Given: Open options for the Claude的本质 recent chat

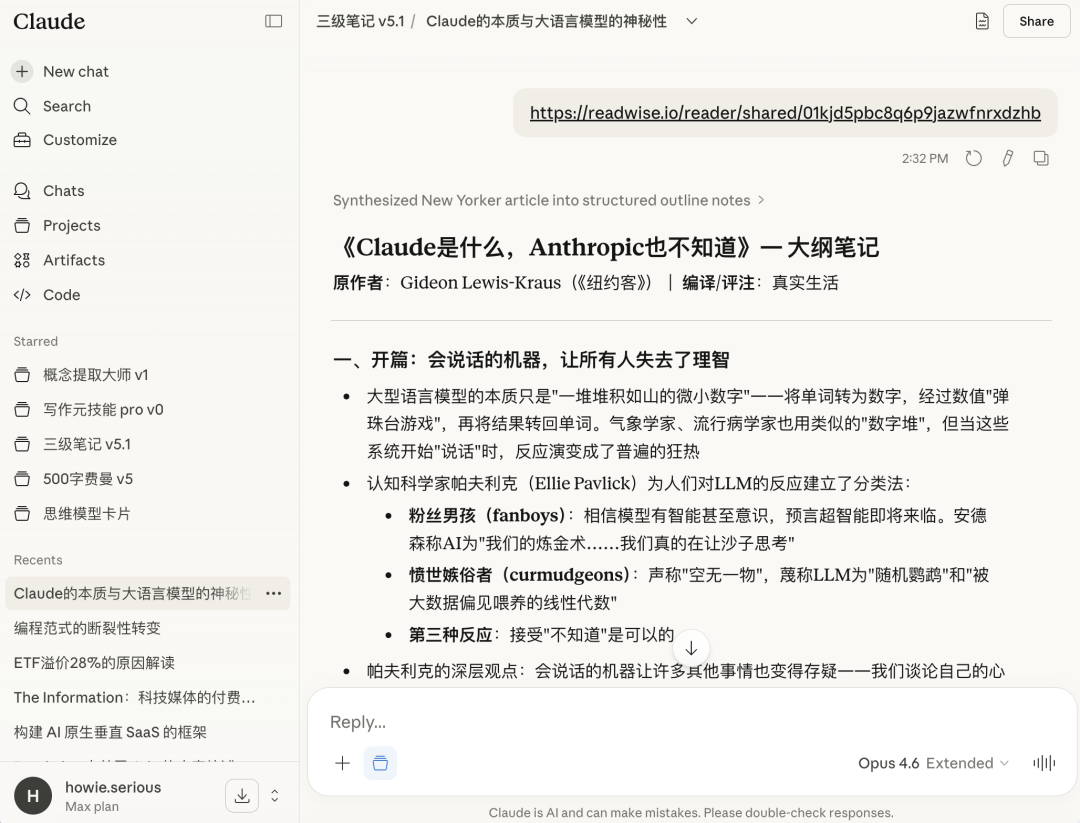Looking at the screenshot, I should [273, 593].
